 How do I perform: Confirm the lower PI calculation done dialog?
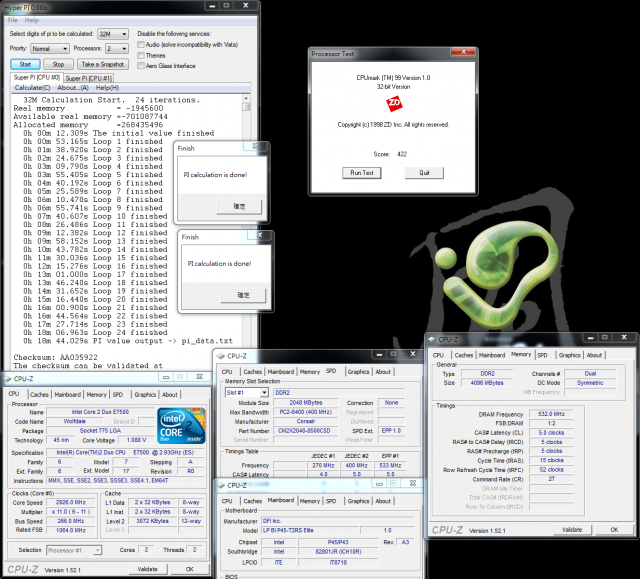coord(243,295)
